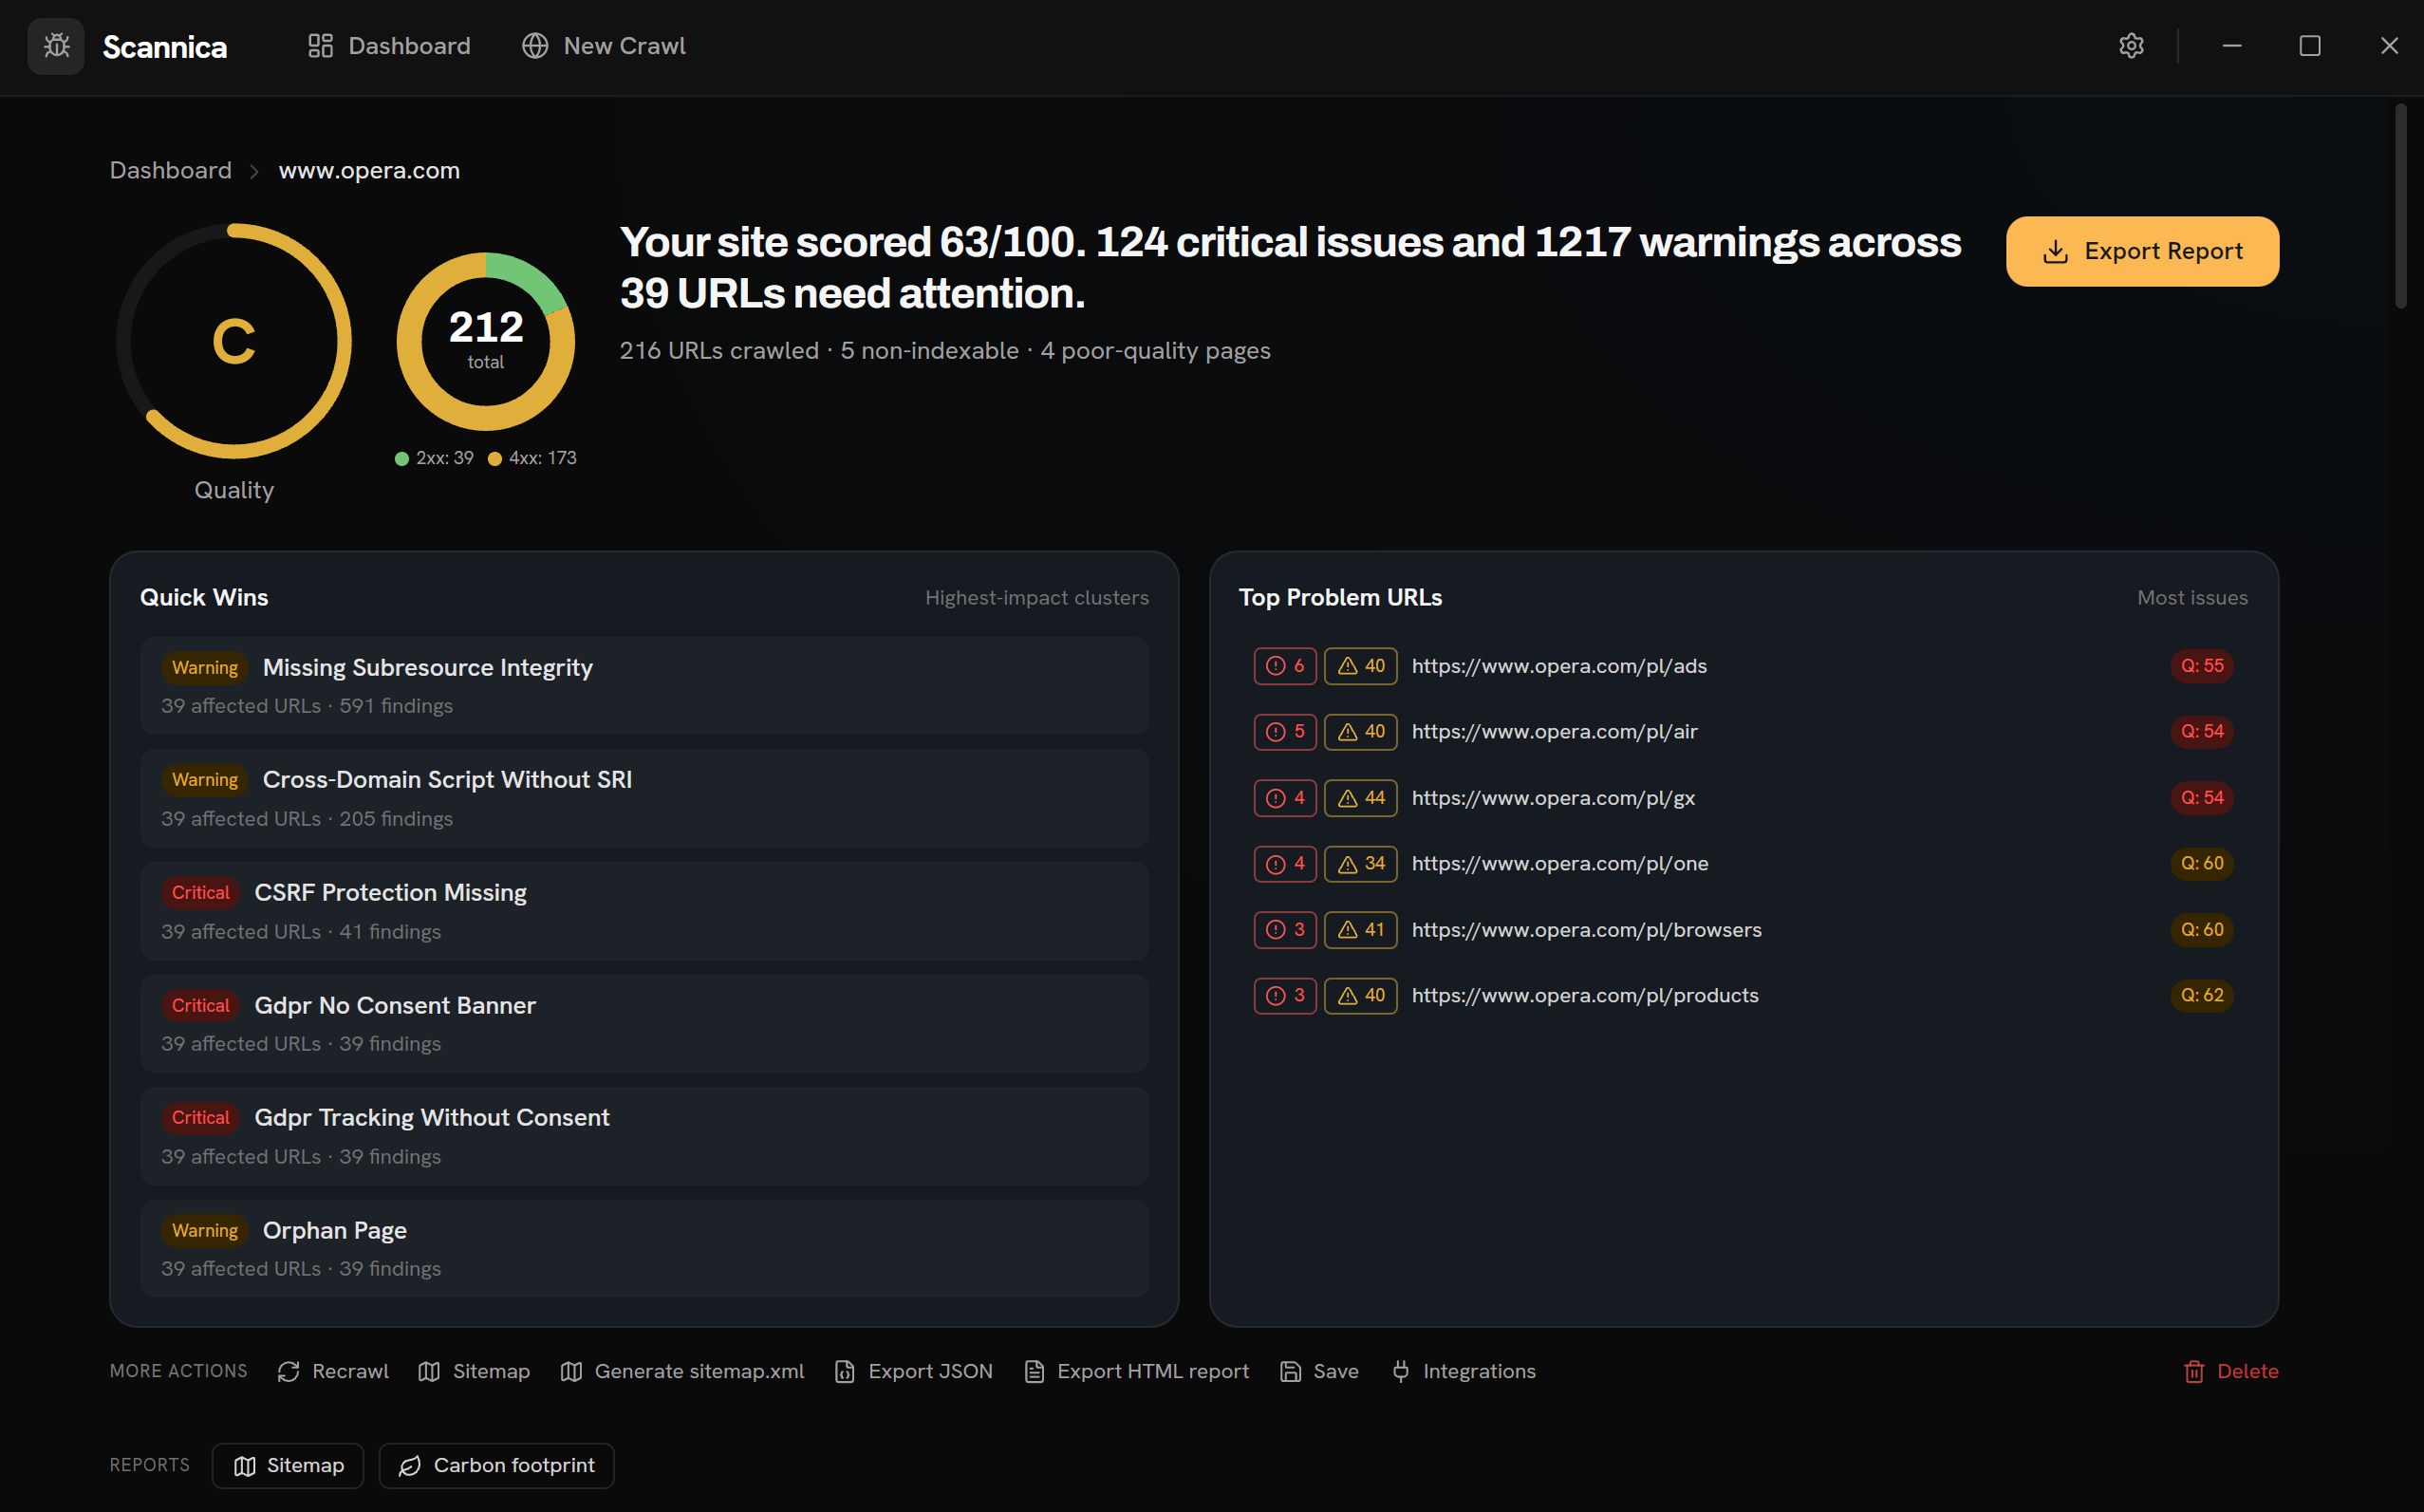The height and width of the screenshot is (1512, 2424).
Task: Open the Integrations icon
Action: 1401,1371
